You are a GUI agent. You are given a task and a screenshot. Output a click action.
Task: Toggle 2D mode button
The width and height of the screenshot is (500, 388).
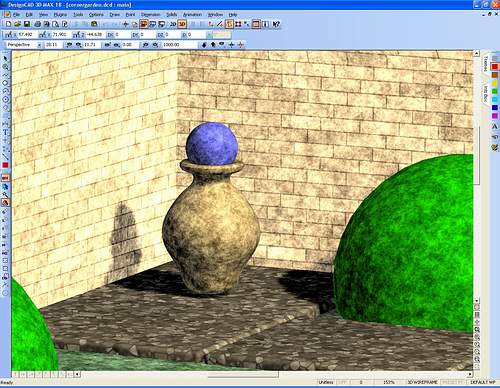[x=173, y=24]
